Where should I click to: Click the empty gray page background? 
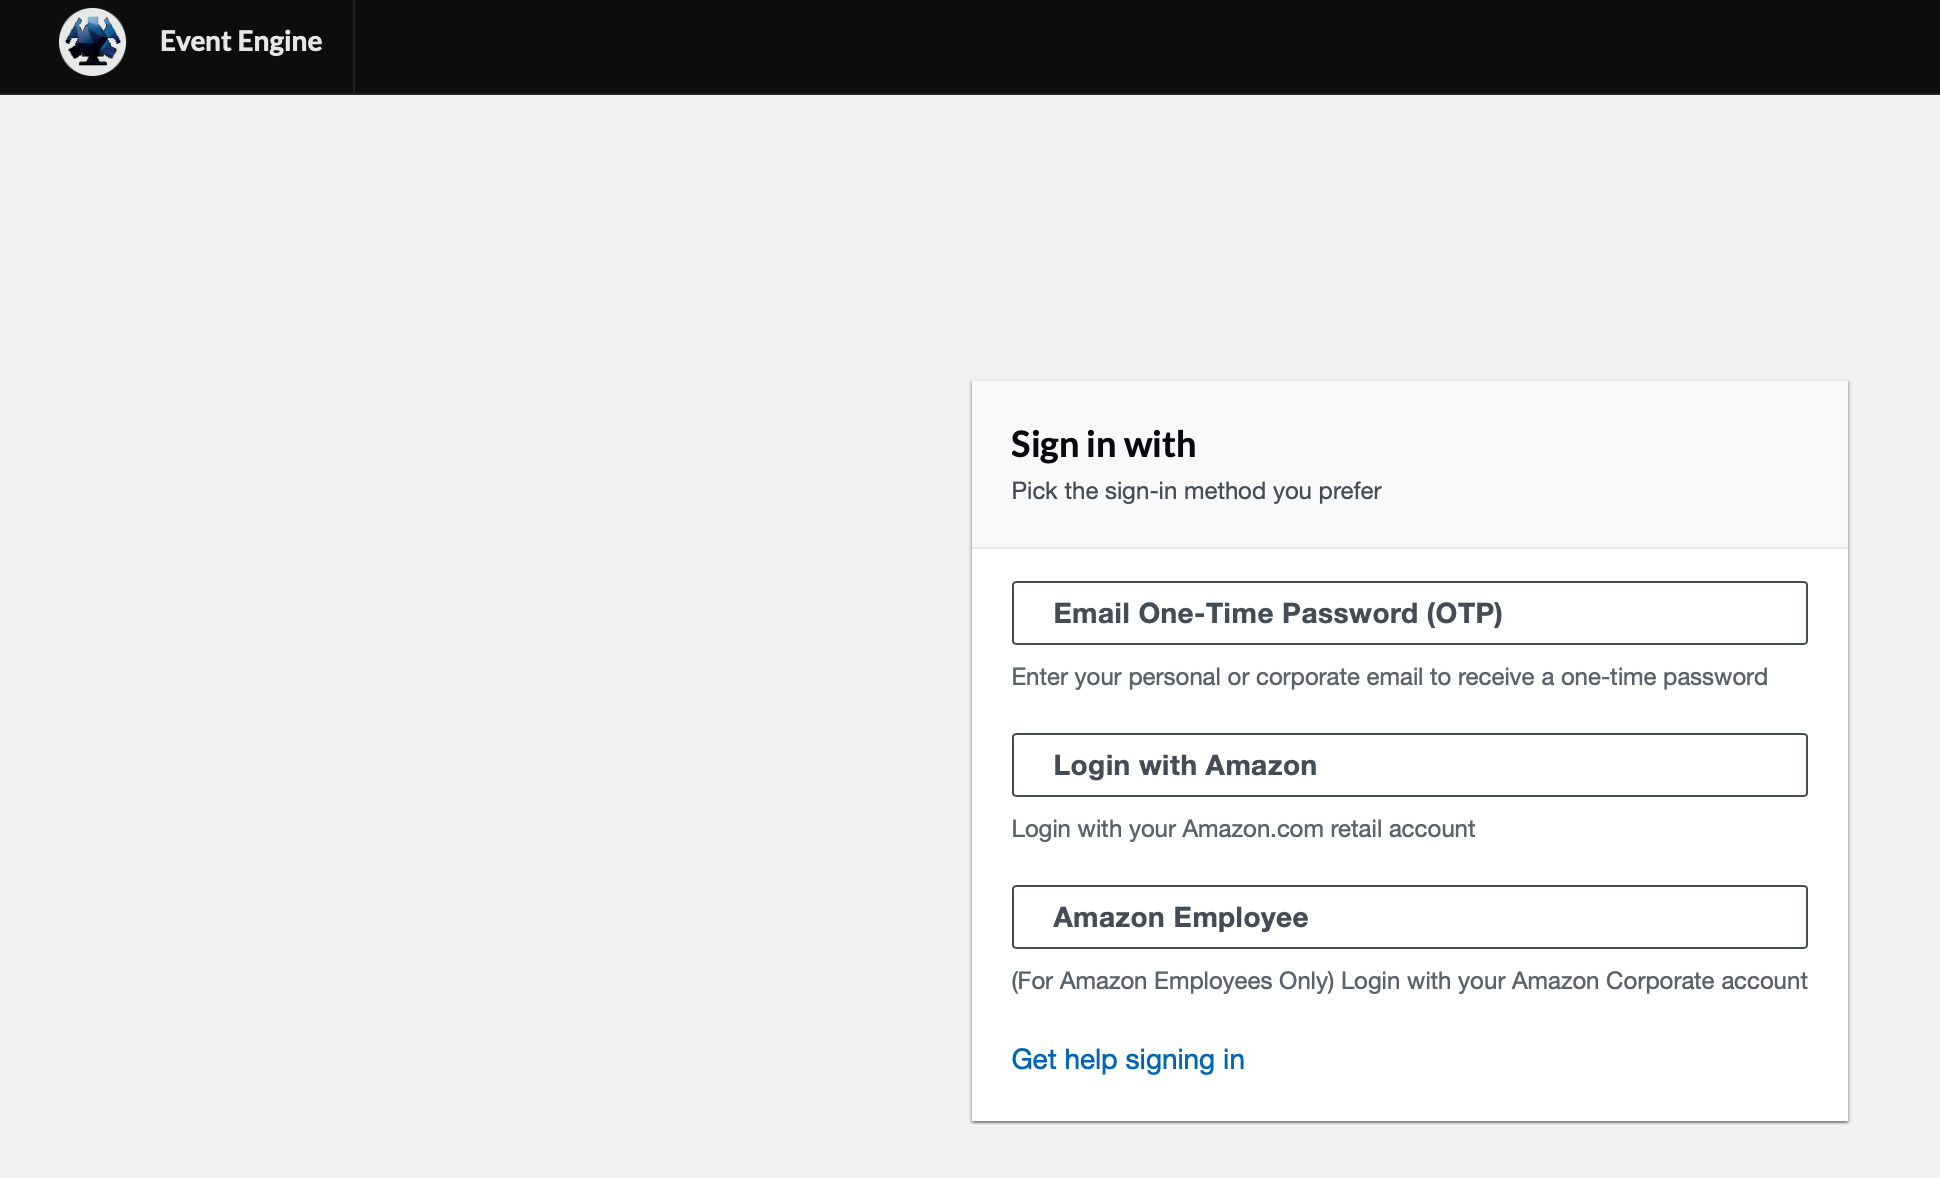pos(480,640)
